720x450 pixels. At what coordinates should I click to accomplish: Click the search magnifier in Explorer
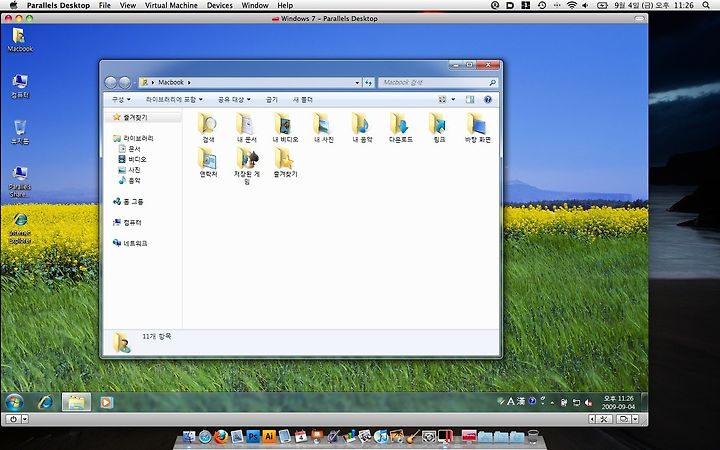pos(492,83)
